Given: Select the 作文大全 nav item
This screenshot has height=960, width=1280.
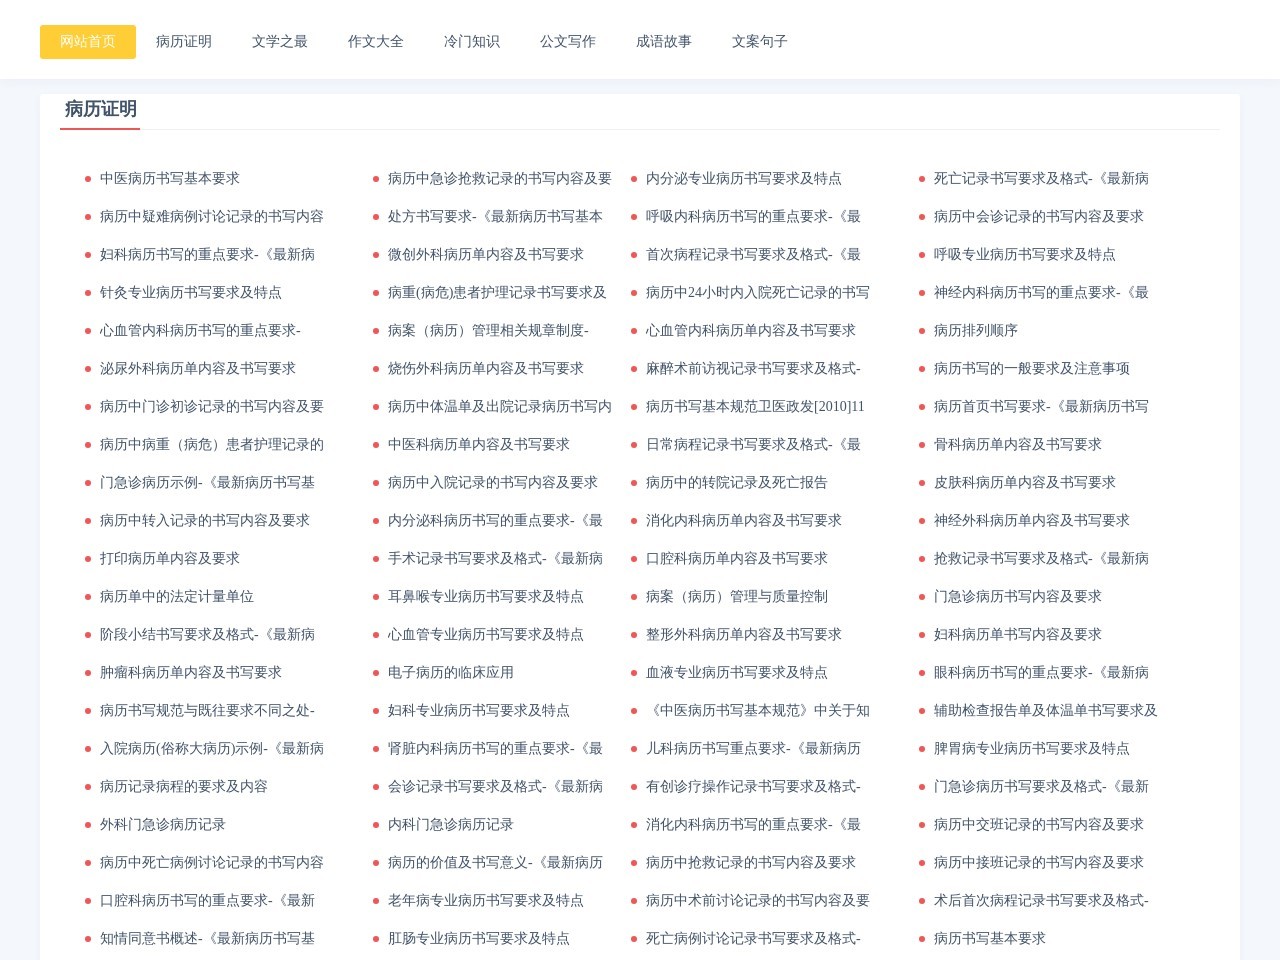Looking at the screenshot, I should [x=376, y=42].
